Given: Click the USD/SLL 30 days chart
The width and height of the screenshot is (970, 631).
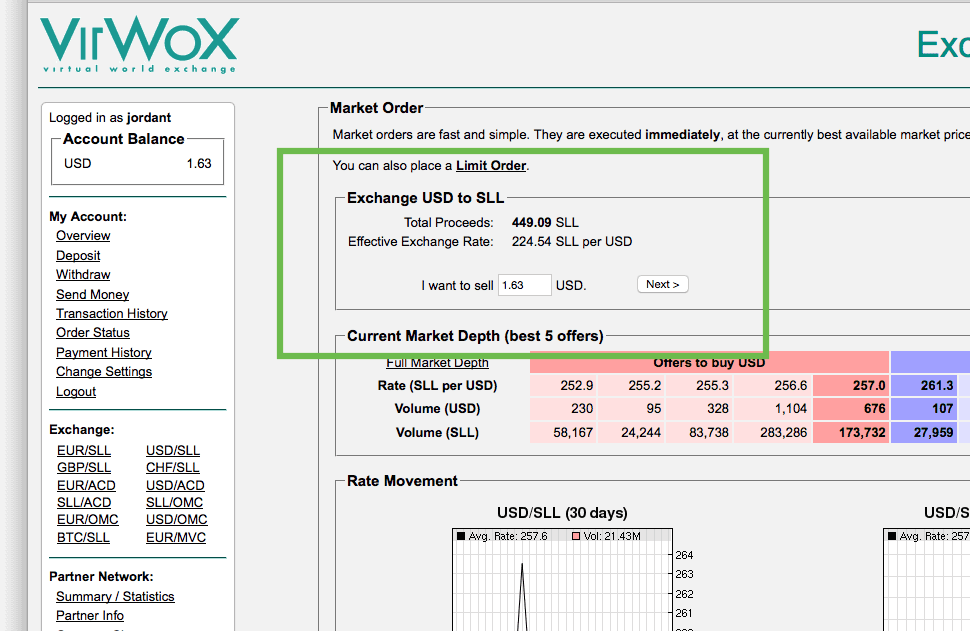Looking at the screenshot, I should (562, 580).
